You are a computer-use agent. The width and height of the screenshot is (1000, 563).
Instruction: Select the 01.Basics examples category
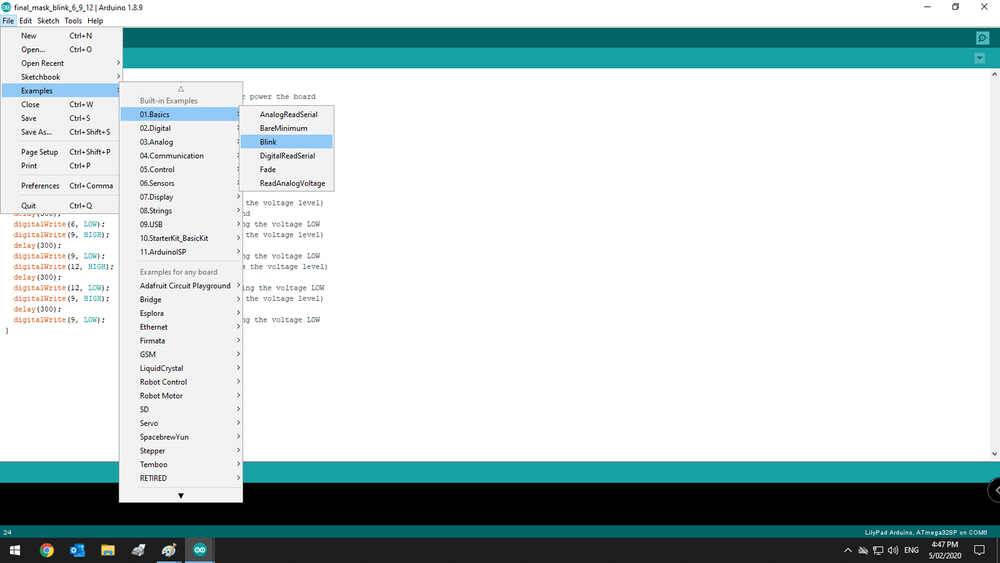(x=180, y=114)
